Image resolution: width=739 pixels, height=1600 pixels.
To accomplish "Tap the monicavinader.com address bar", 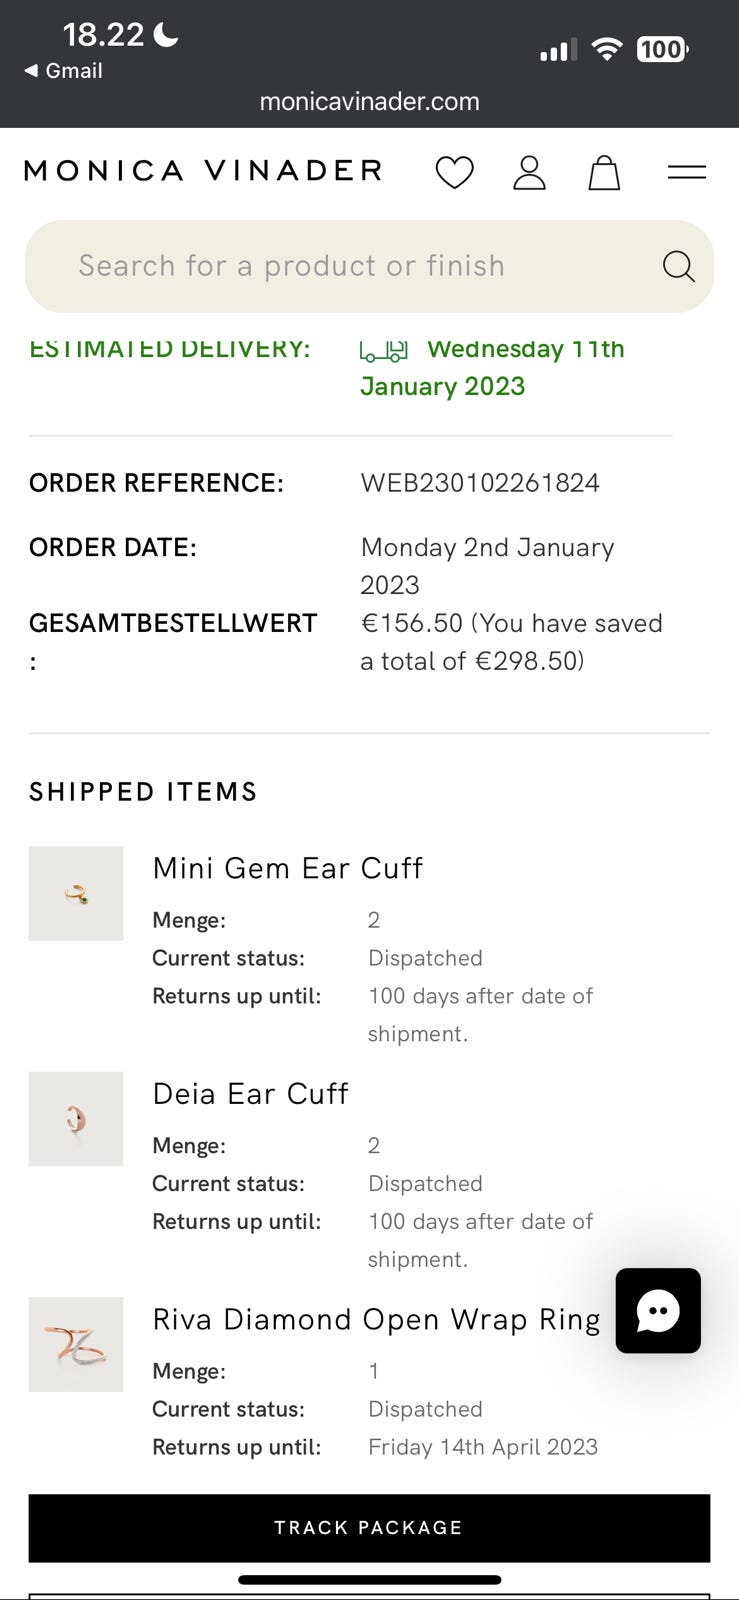I will coord(369,101).
